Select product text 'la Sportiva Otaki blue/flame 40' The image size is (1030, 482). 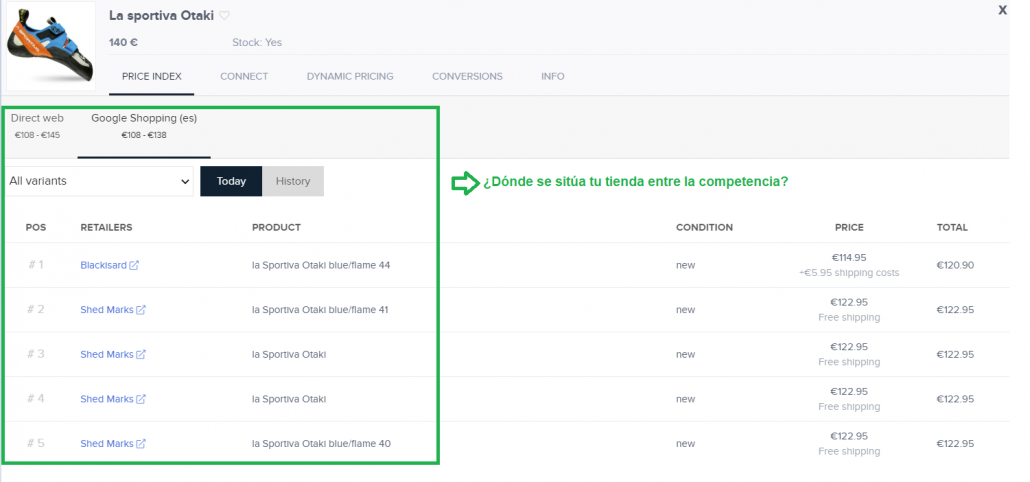(x=321, y=444)
